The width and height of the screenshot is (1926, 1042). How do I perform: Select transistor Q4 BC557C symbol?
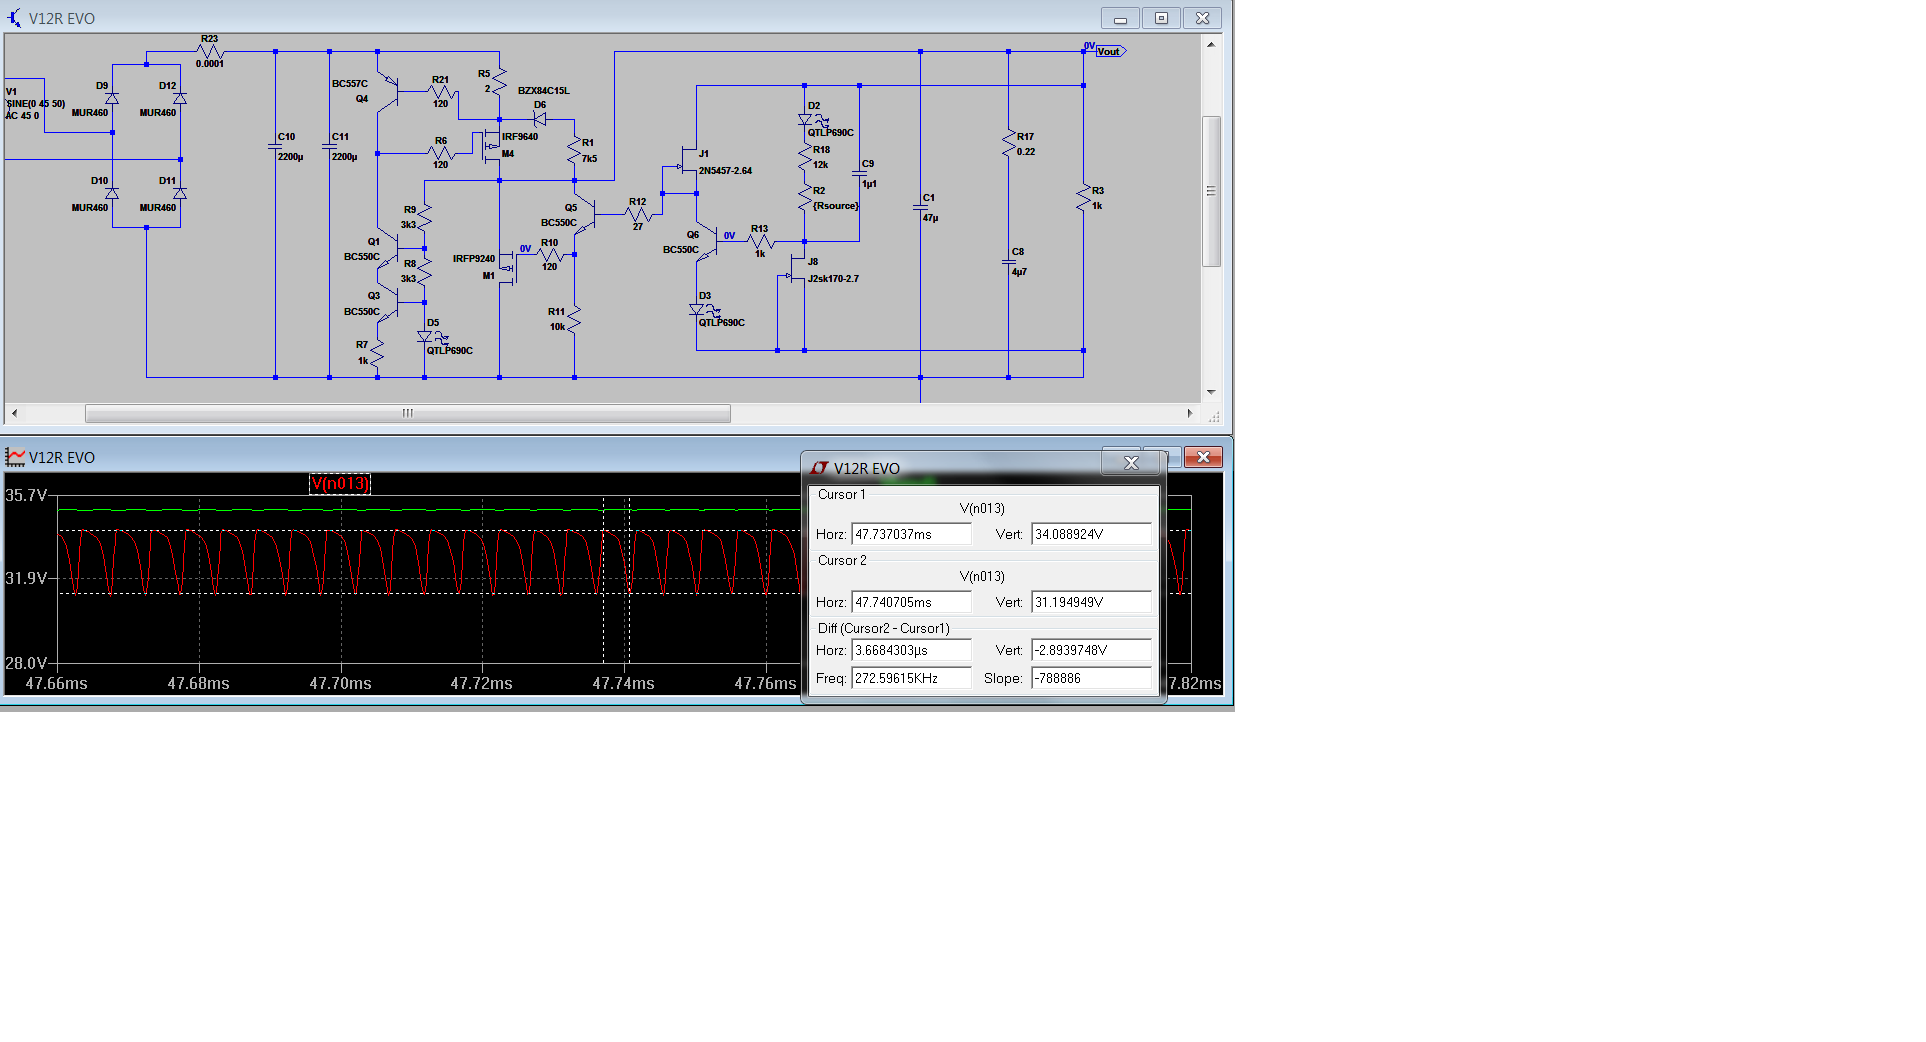[x=387, y=94]
